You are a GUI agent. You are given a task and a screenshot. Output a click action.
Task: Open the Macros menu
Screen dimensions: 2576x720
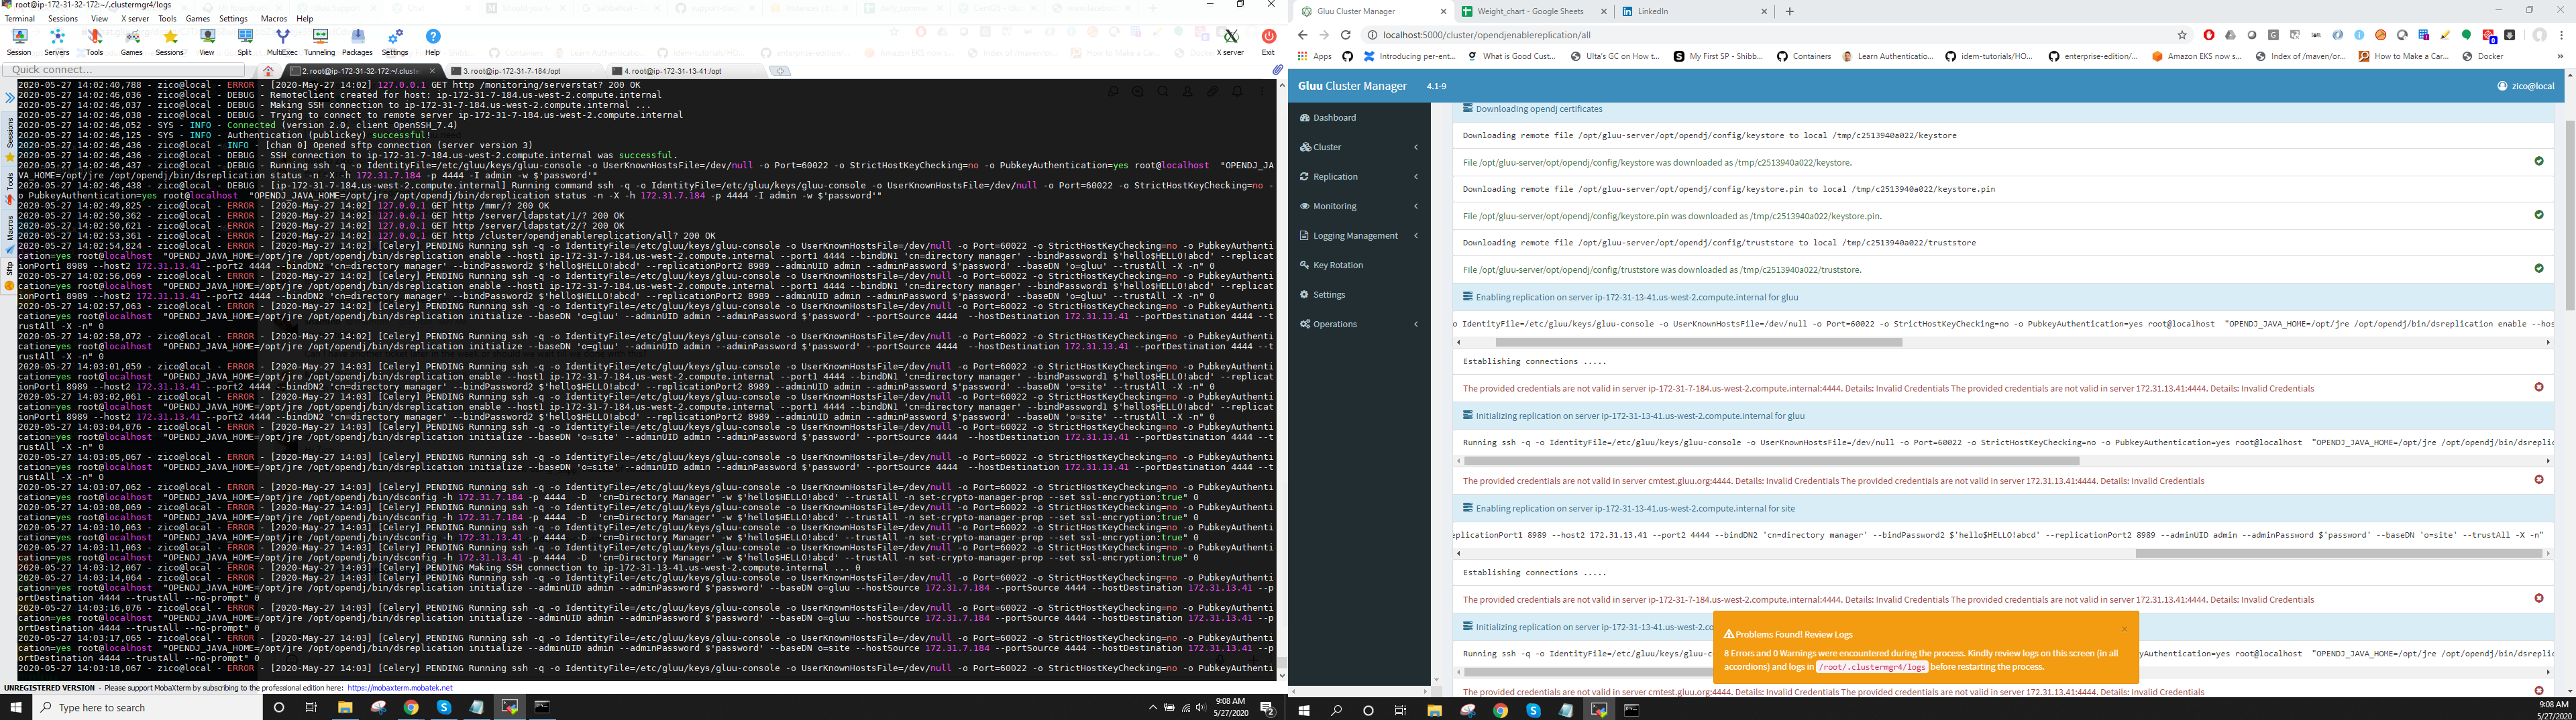pyautogui.click(x=274, y=19)
